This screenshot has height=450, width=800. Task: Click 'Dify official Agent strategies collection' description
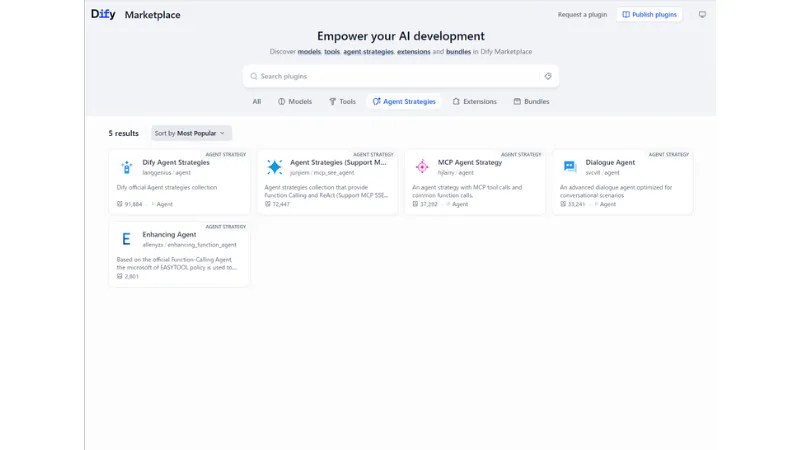tap(167, 187)
